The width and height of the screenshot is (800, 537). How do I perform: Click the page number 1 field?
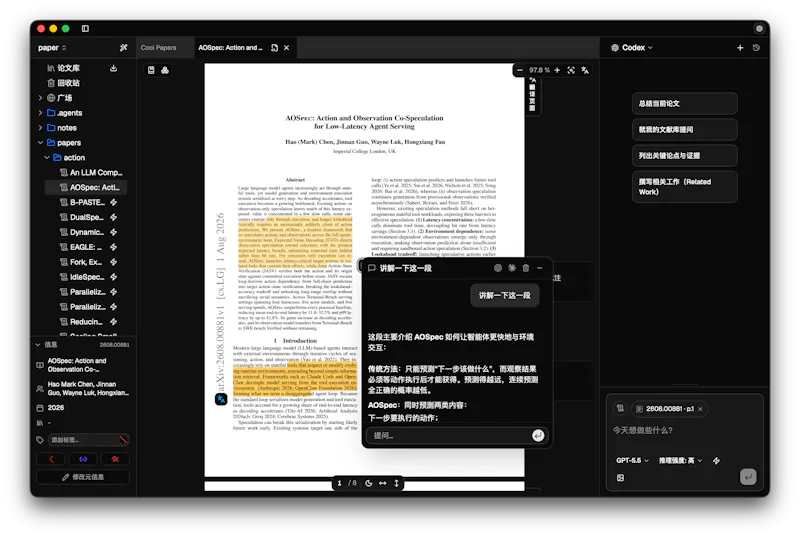(339, 483)
